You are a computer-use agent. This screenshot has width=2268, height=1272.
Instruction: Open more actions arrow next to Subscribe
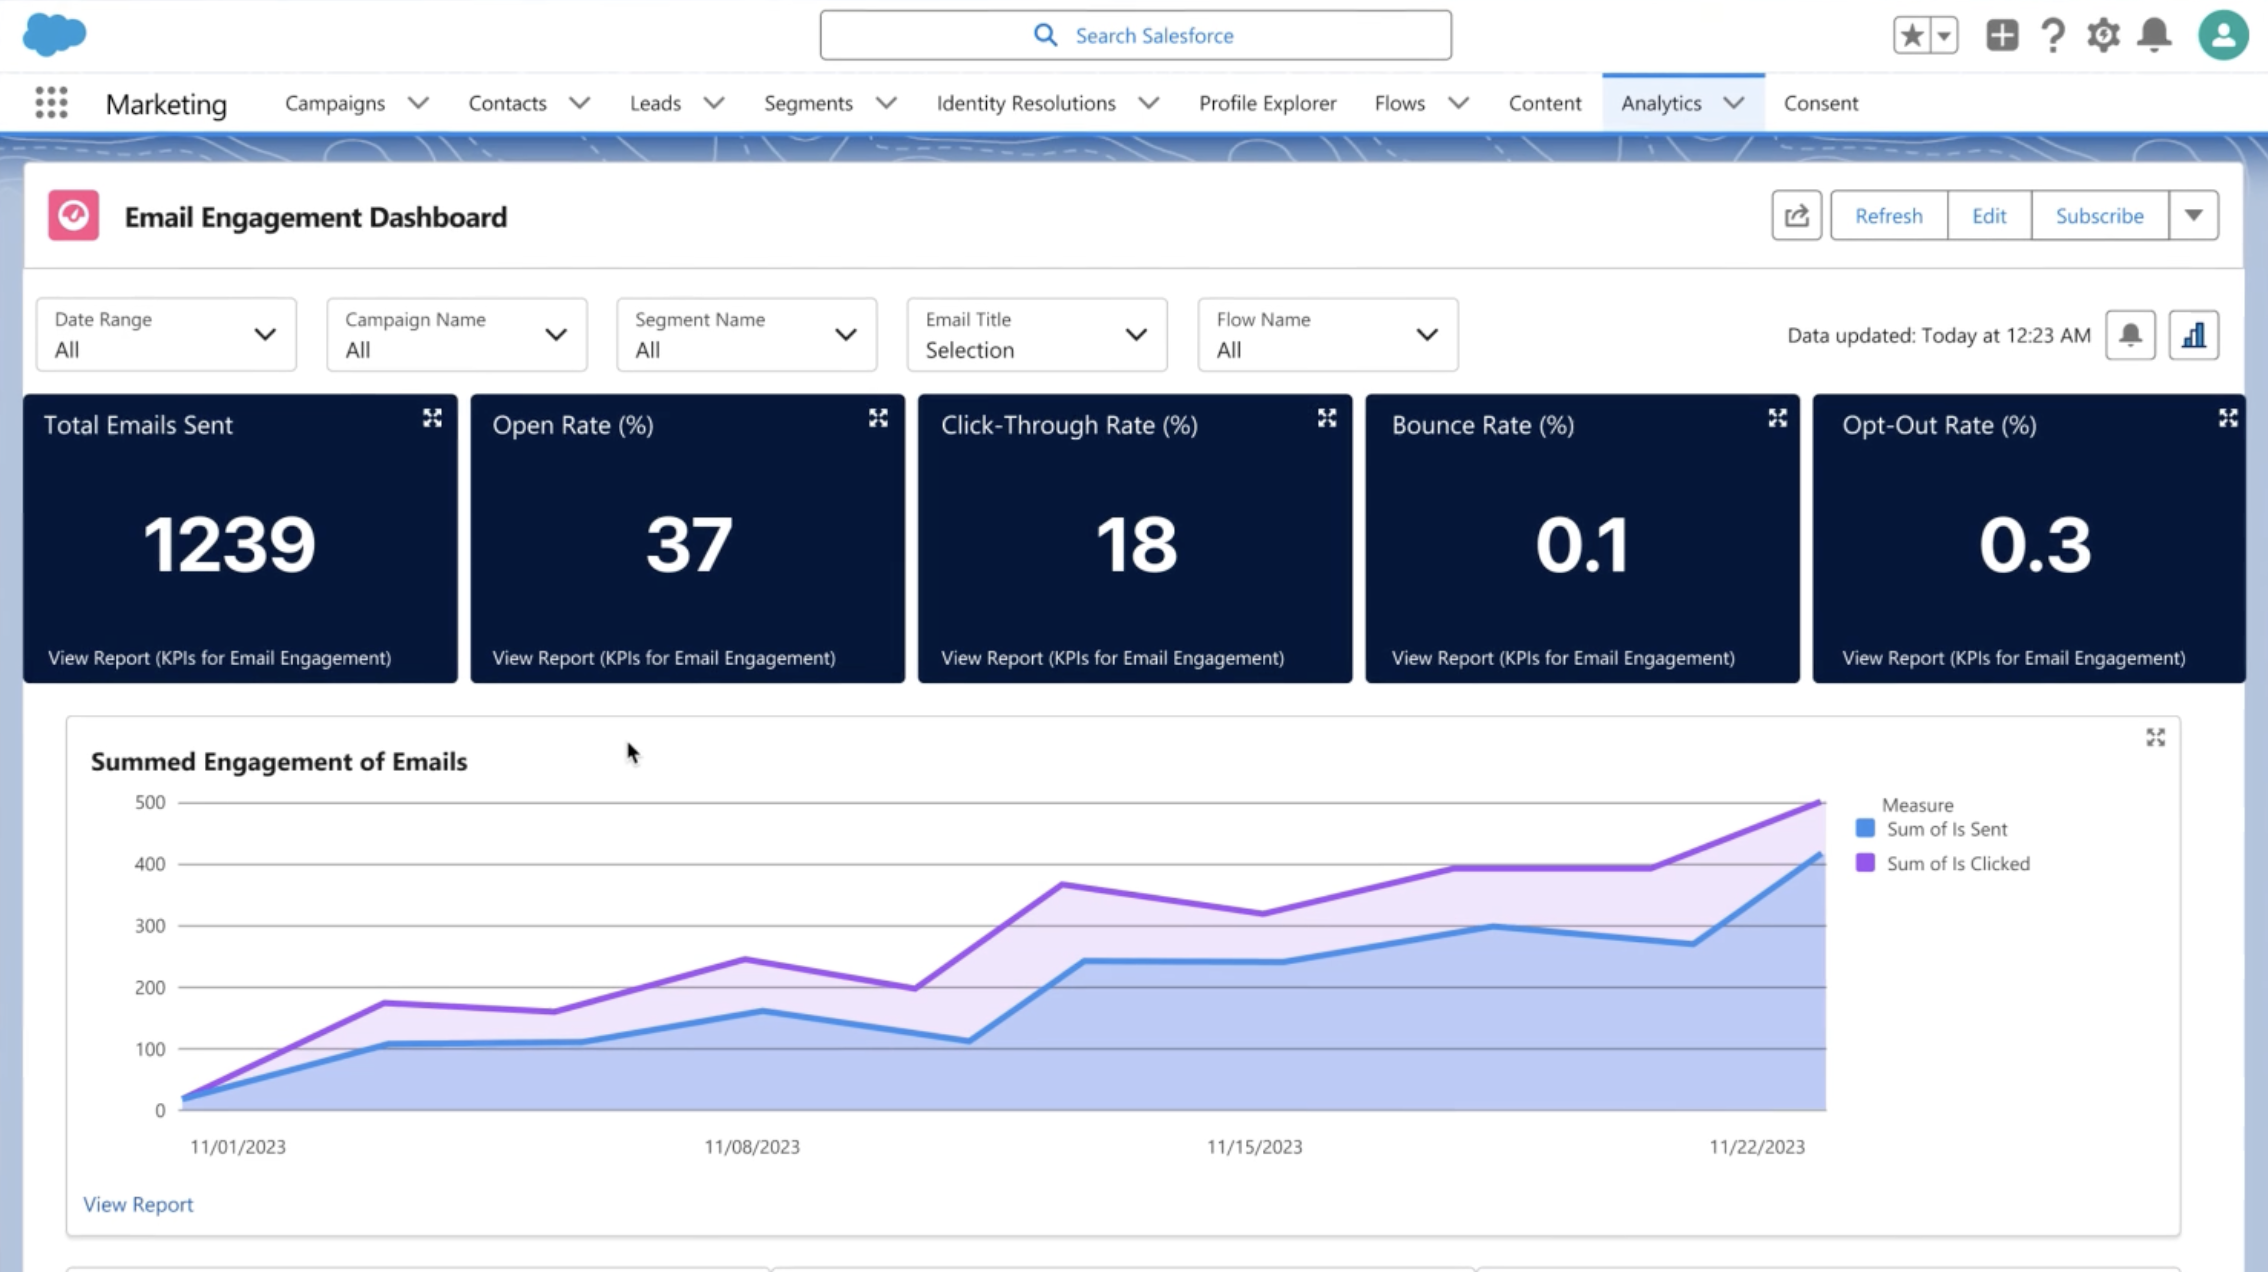[x=2193, y=215]
